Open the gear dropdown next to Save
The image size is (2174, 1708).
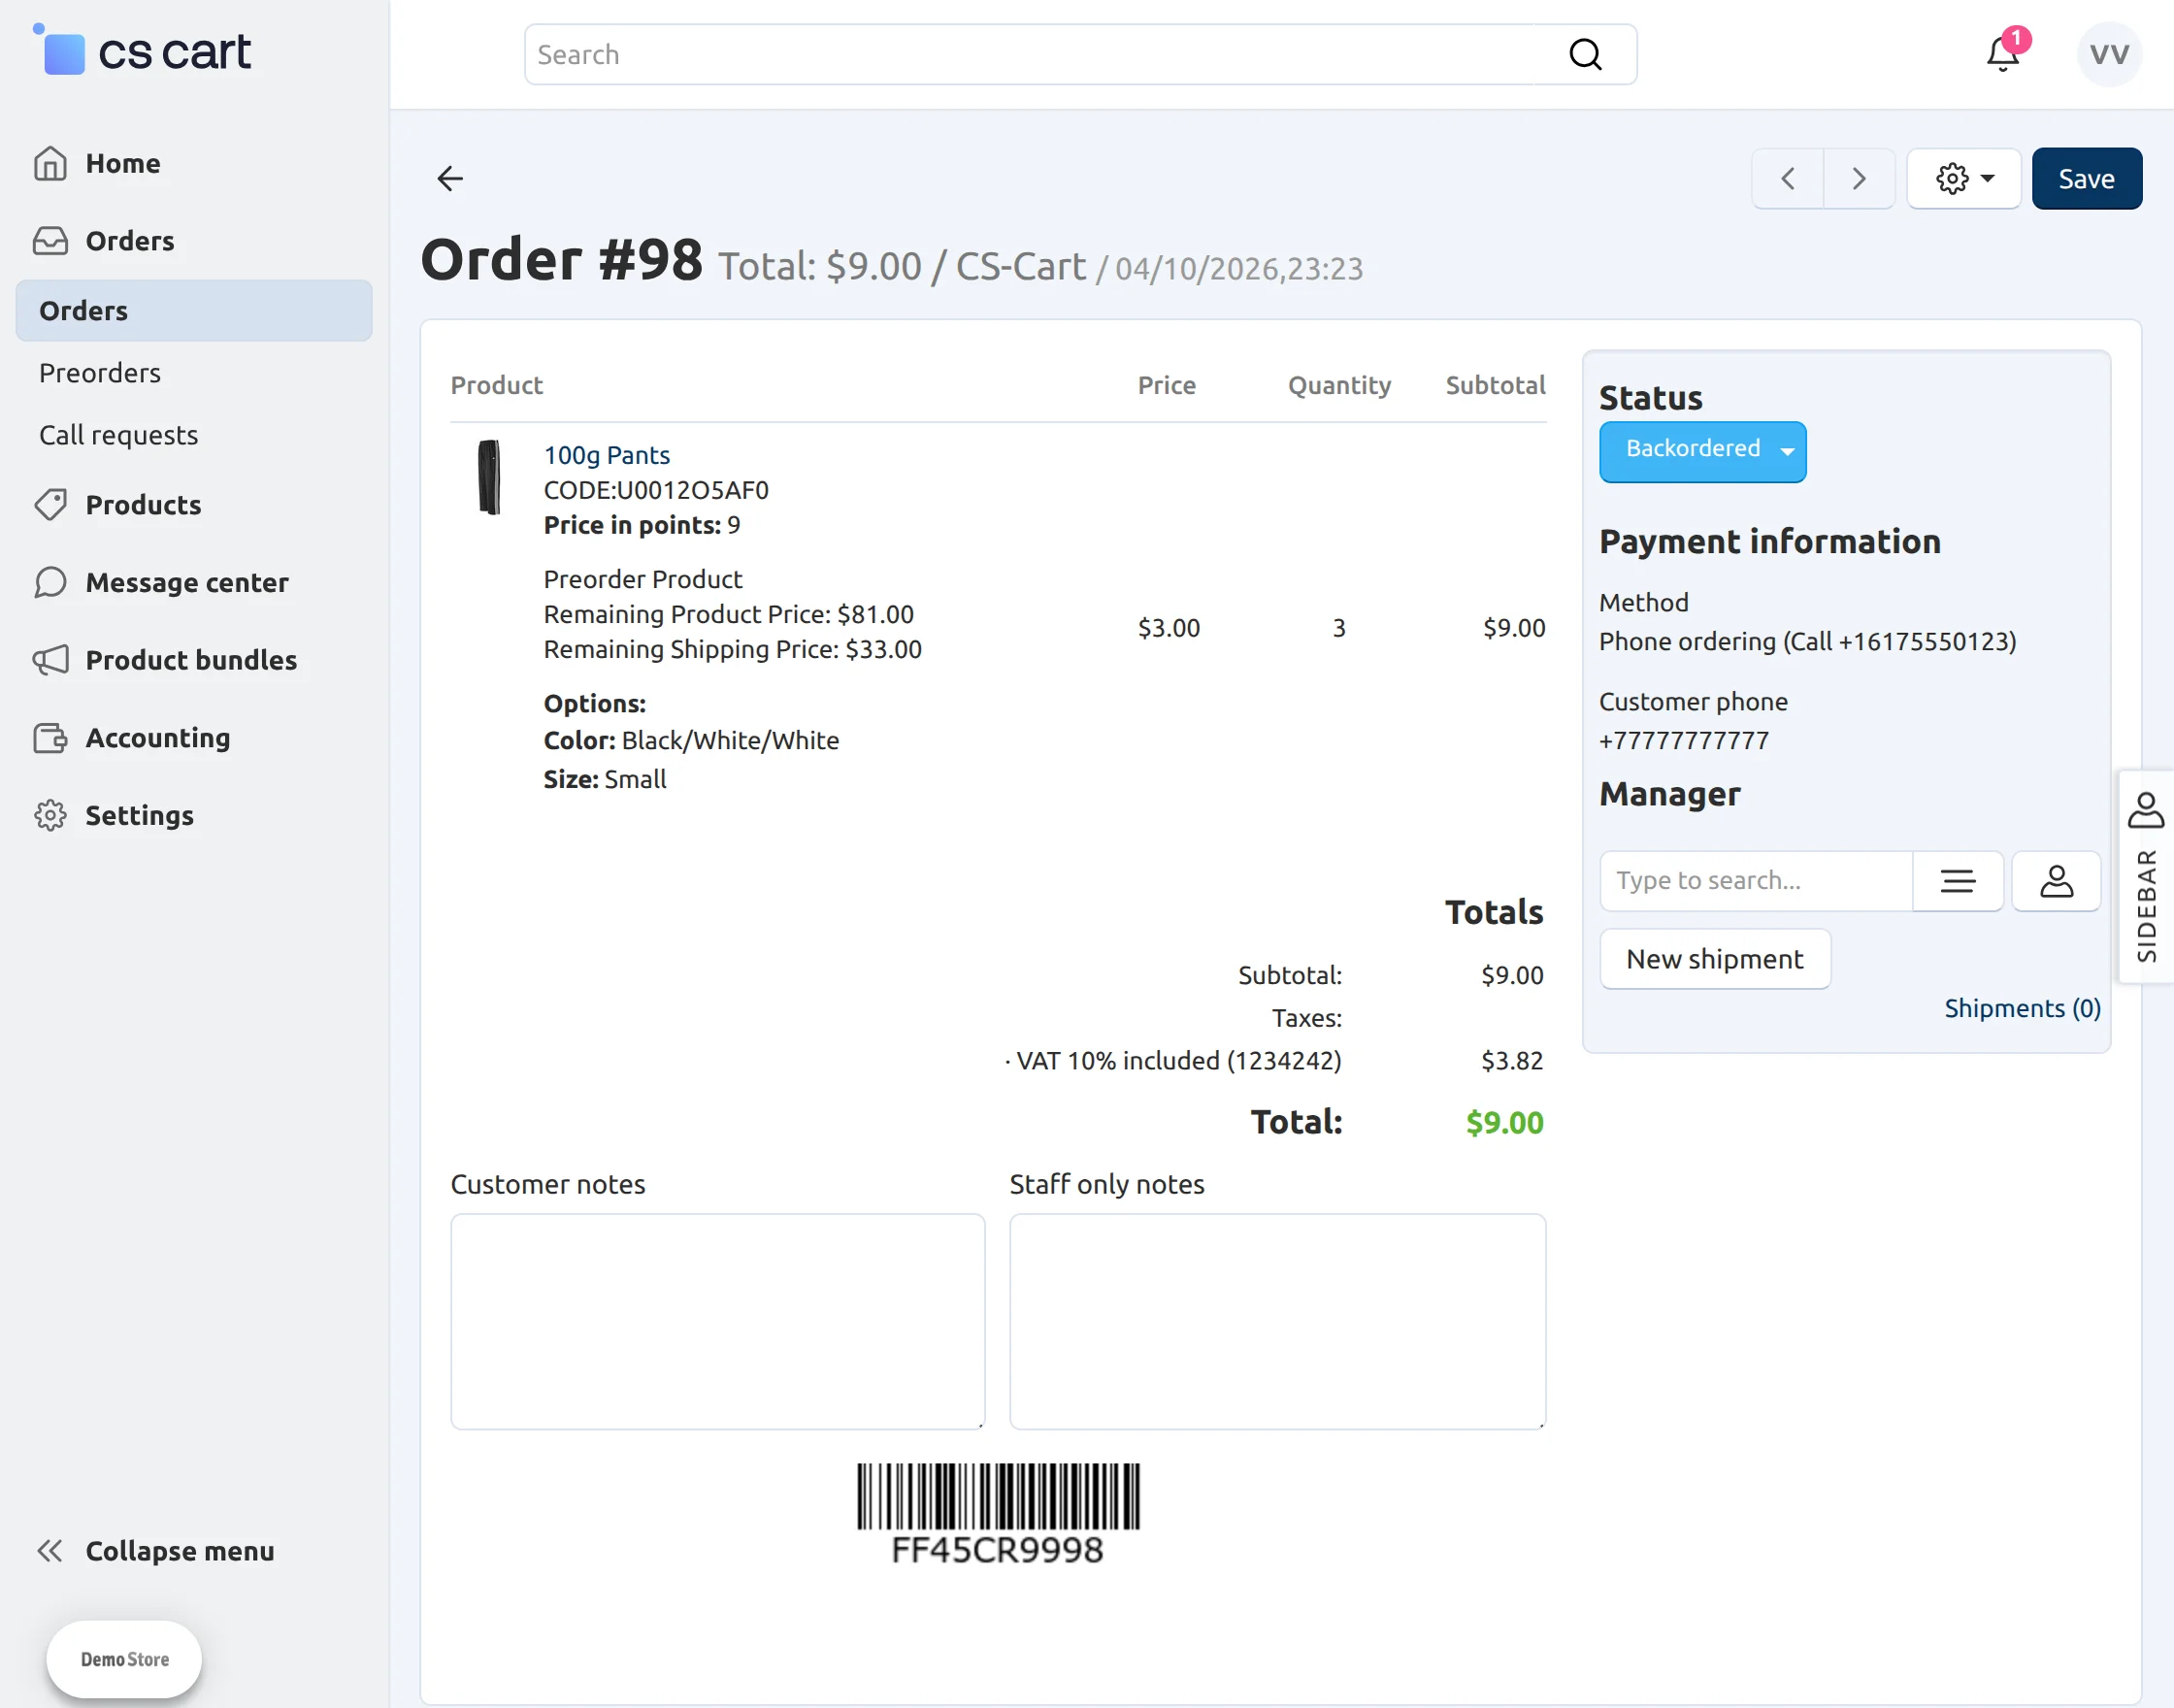[x=1963, y=178]
